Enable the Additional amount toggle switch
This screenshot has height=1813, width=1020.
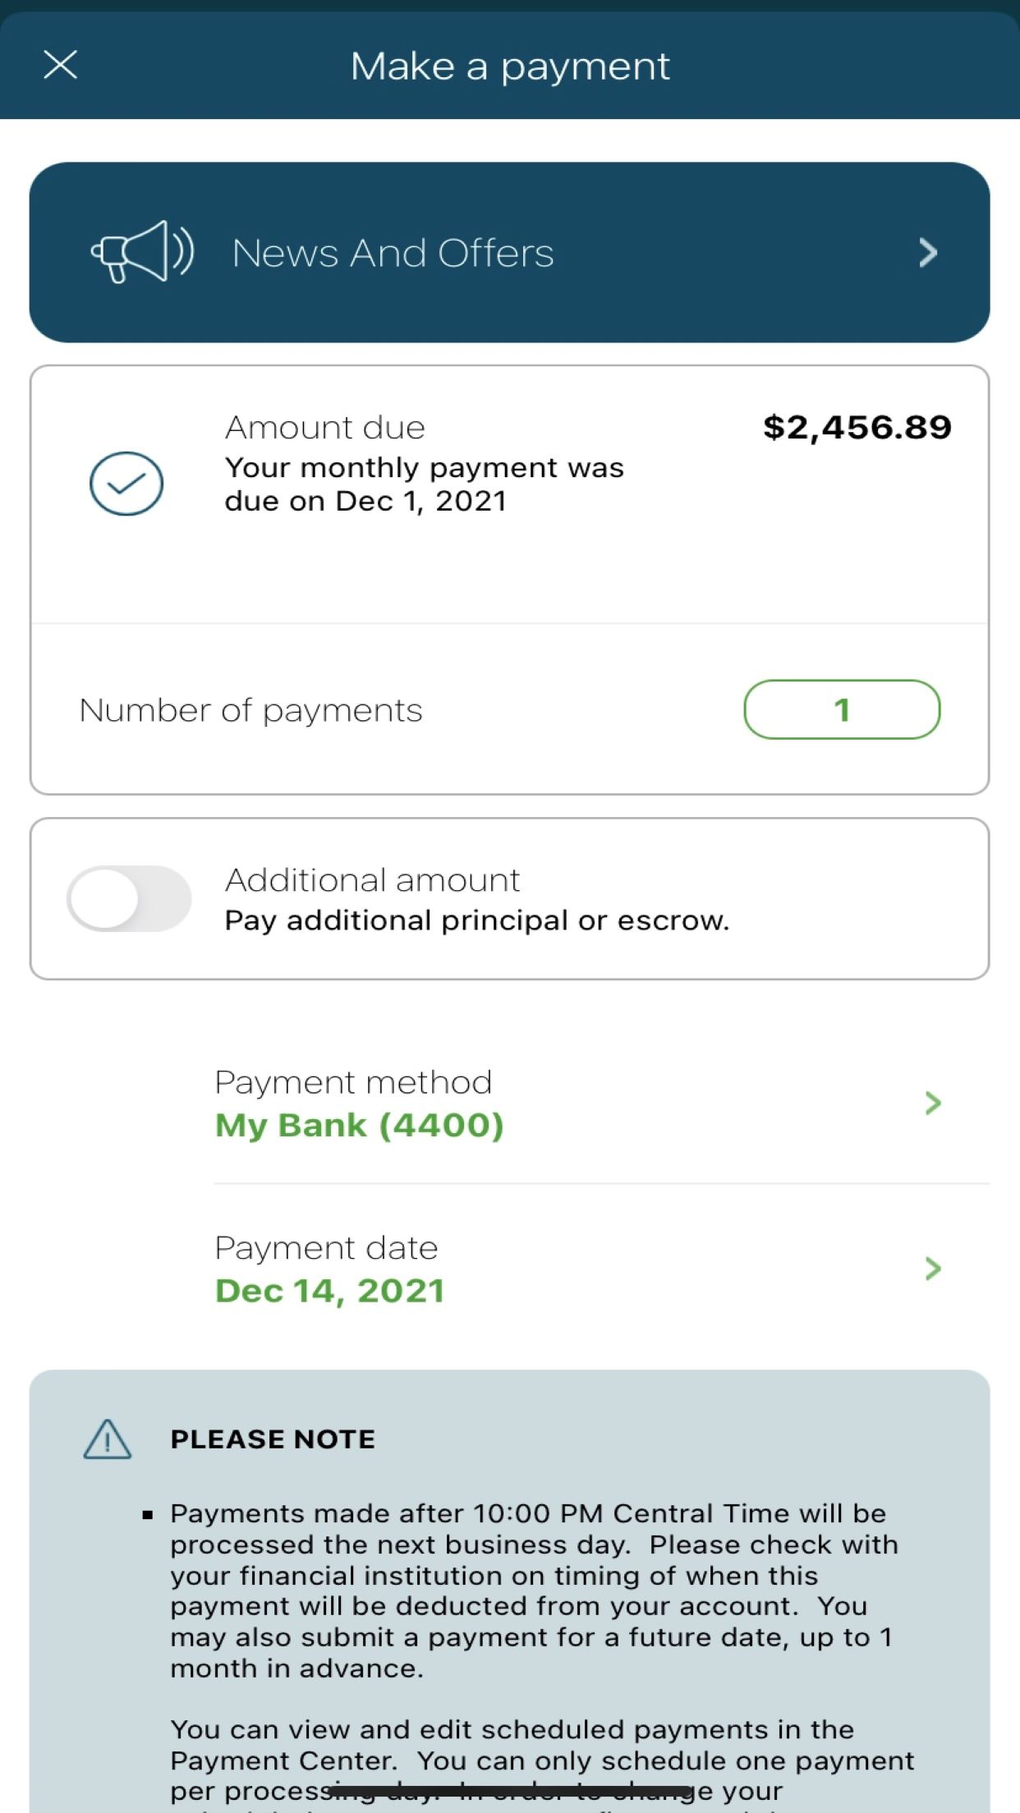(129, 898)
